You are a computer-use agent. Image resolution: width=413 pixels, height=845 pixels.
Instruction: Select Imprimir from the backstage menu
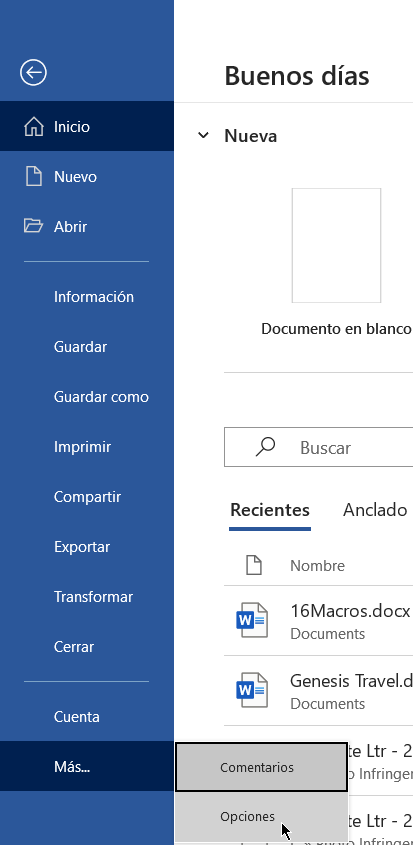(x=82, y=447)
